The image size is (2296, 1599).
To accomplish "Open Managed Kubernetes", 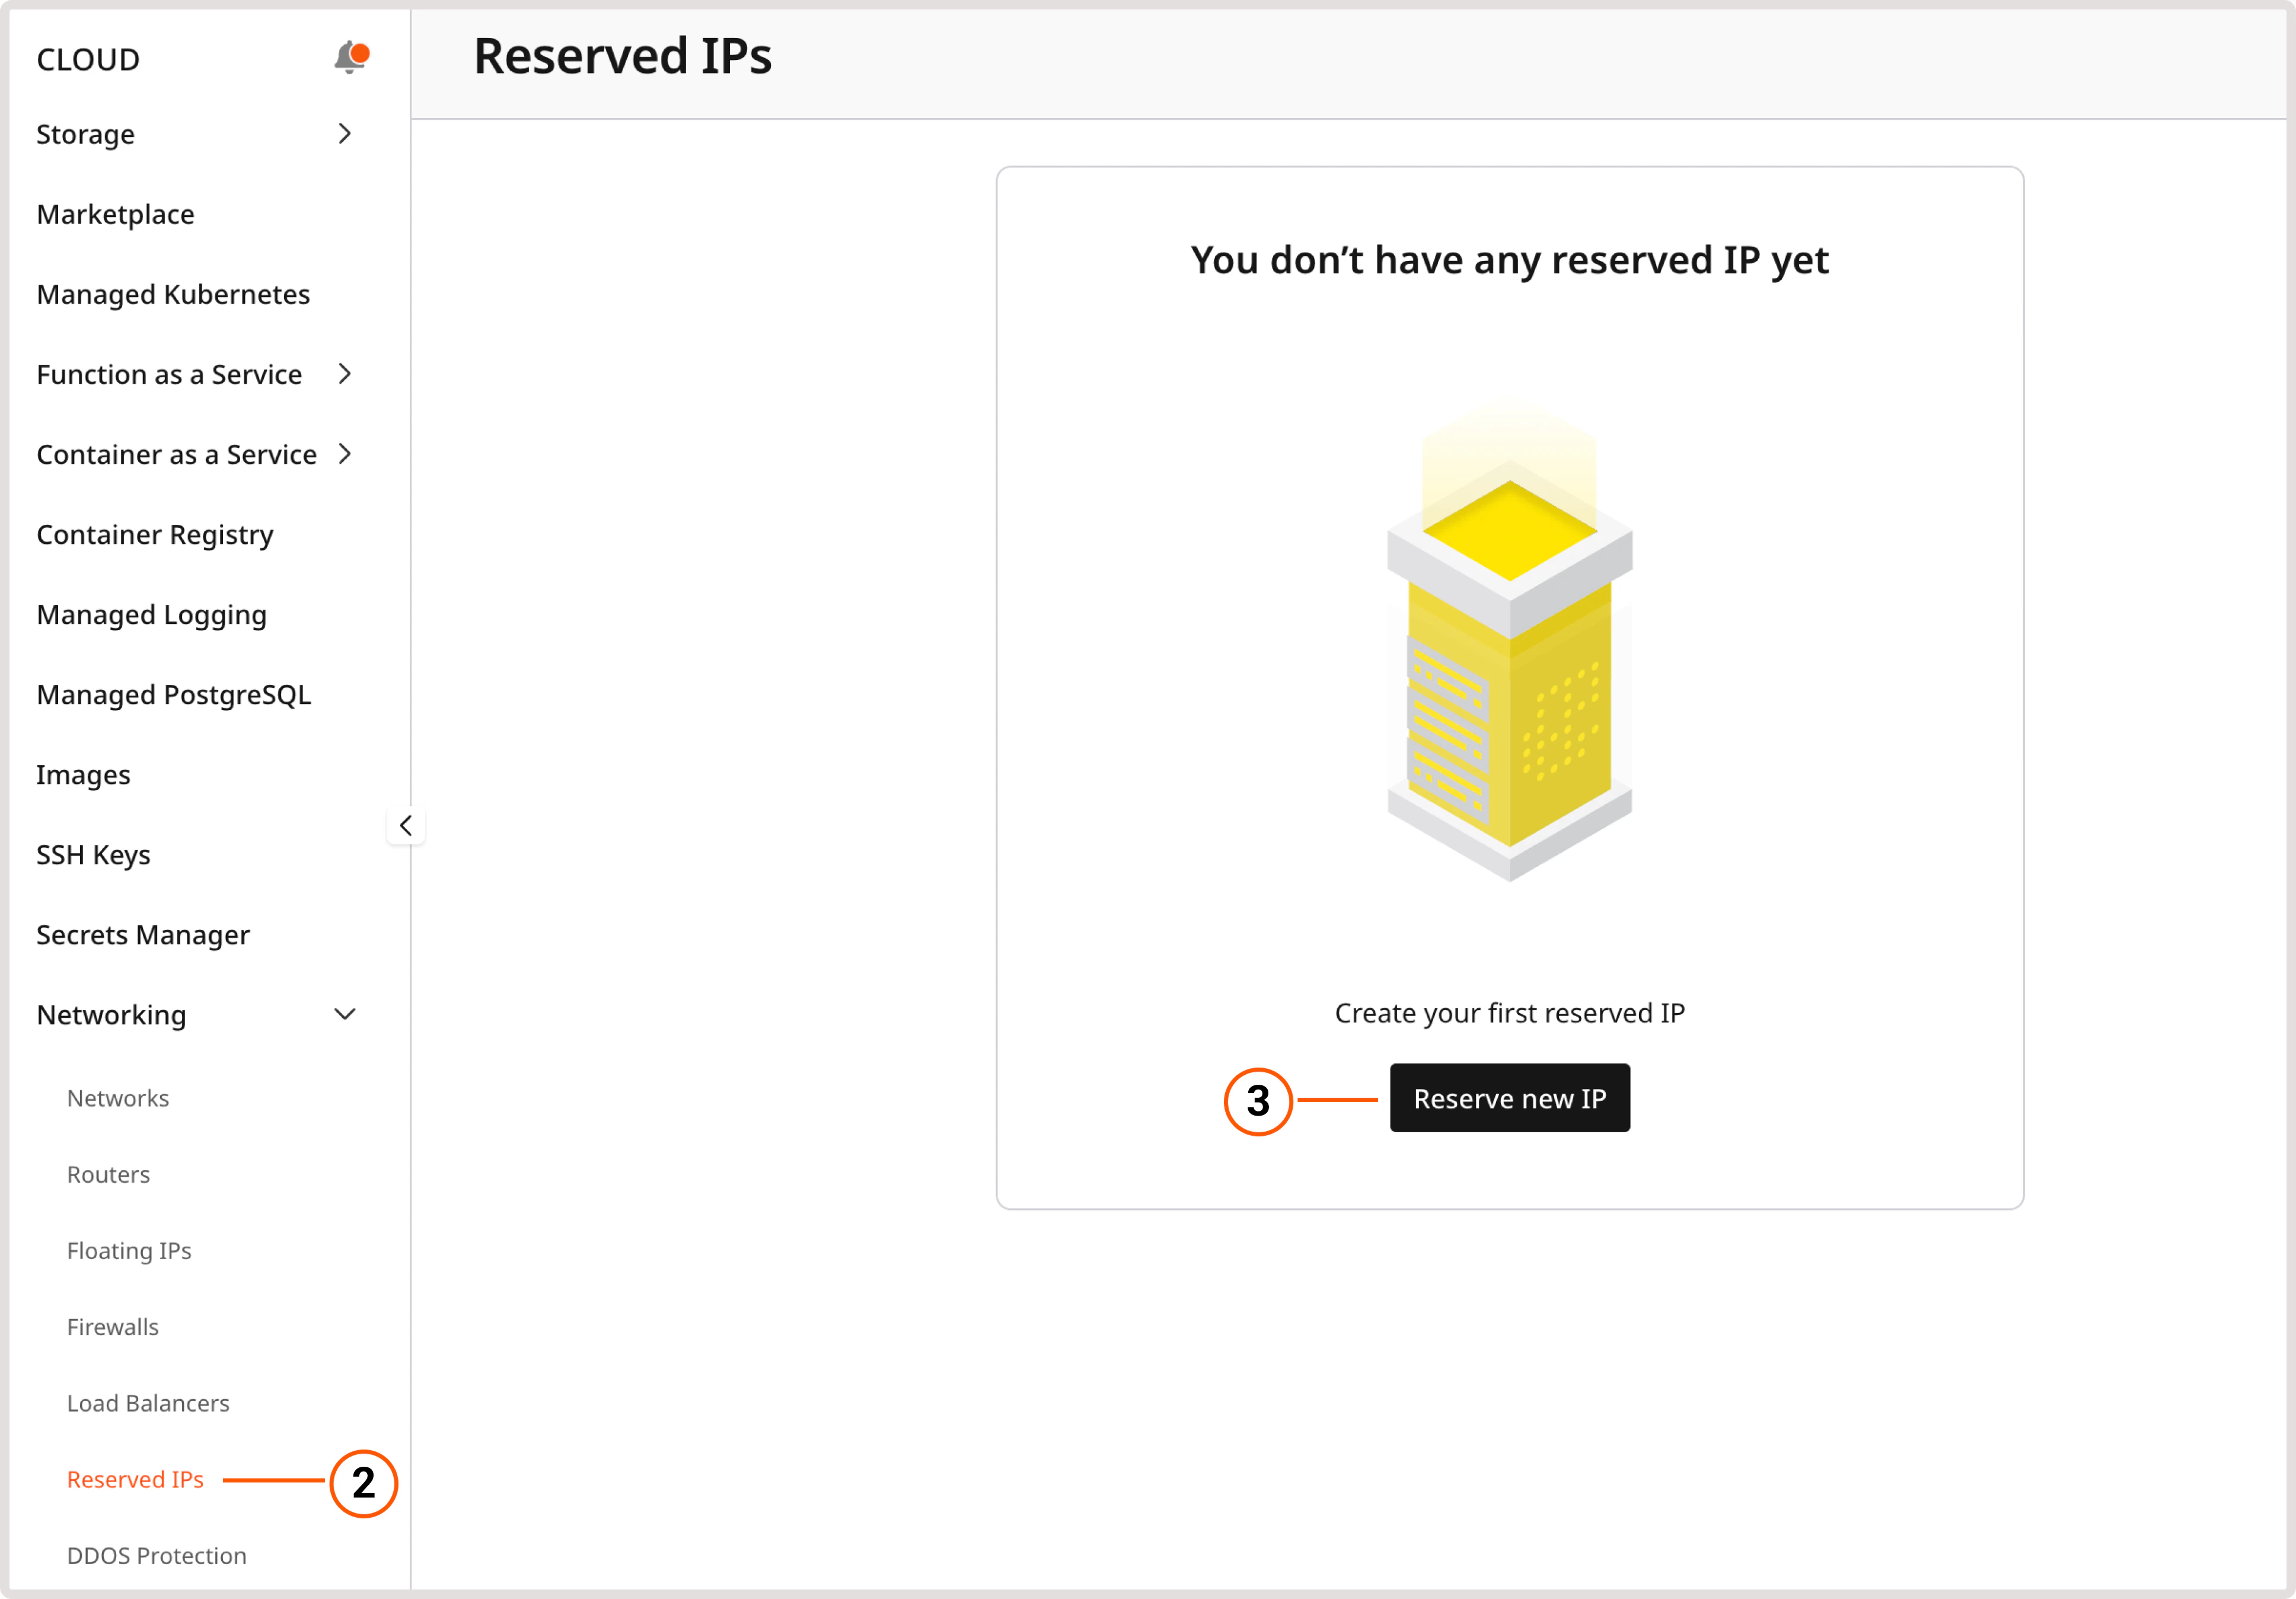I will click(172, 294).
